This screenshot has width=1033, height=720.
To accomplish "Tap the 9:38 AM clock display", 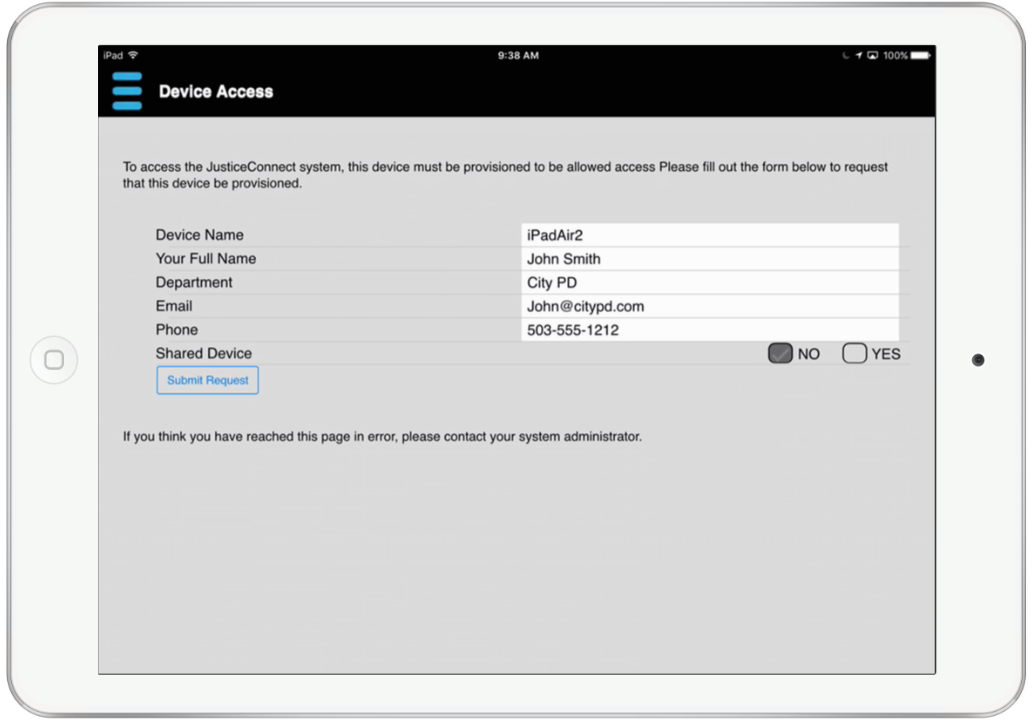I will click(x=518, y=55).
